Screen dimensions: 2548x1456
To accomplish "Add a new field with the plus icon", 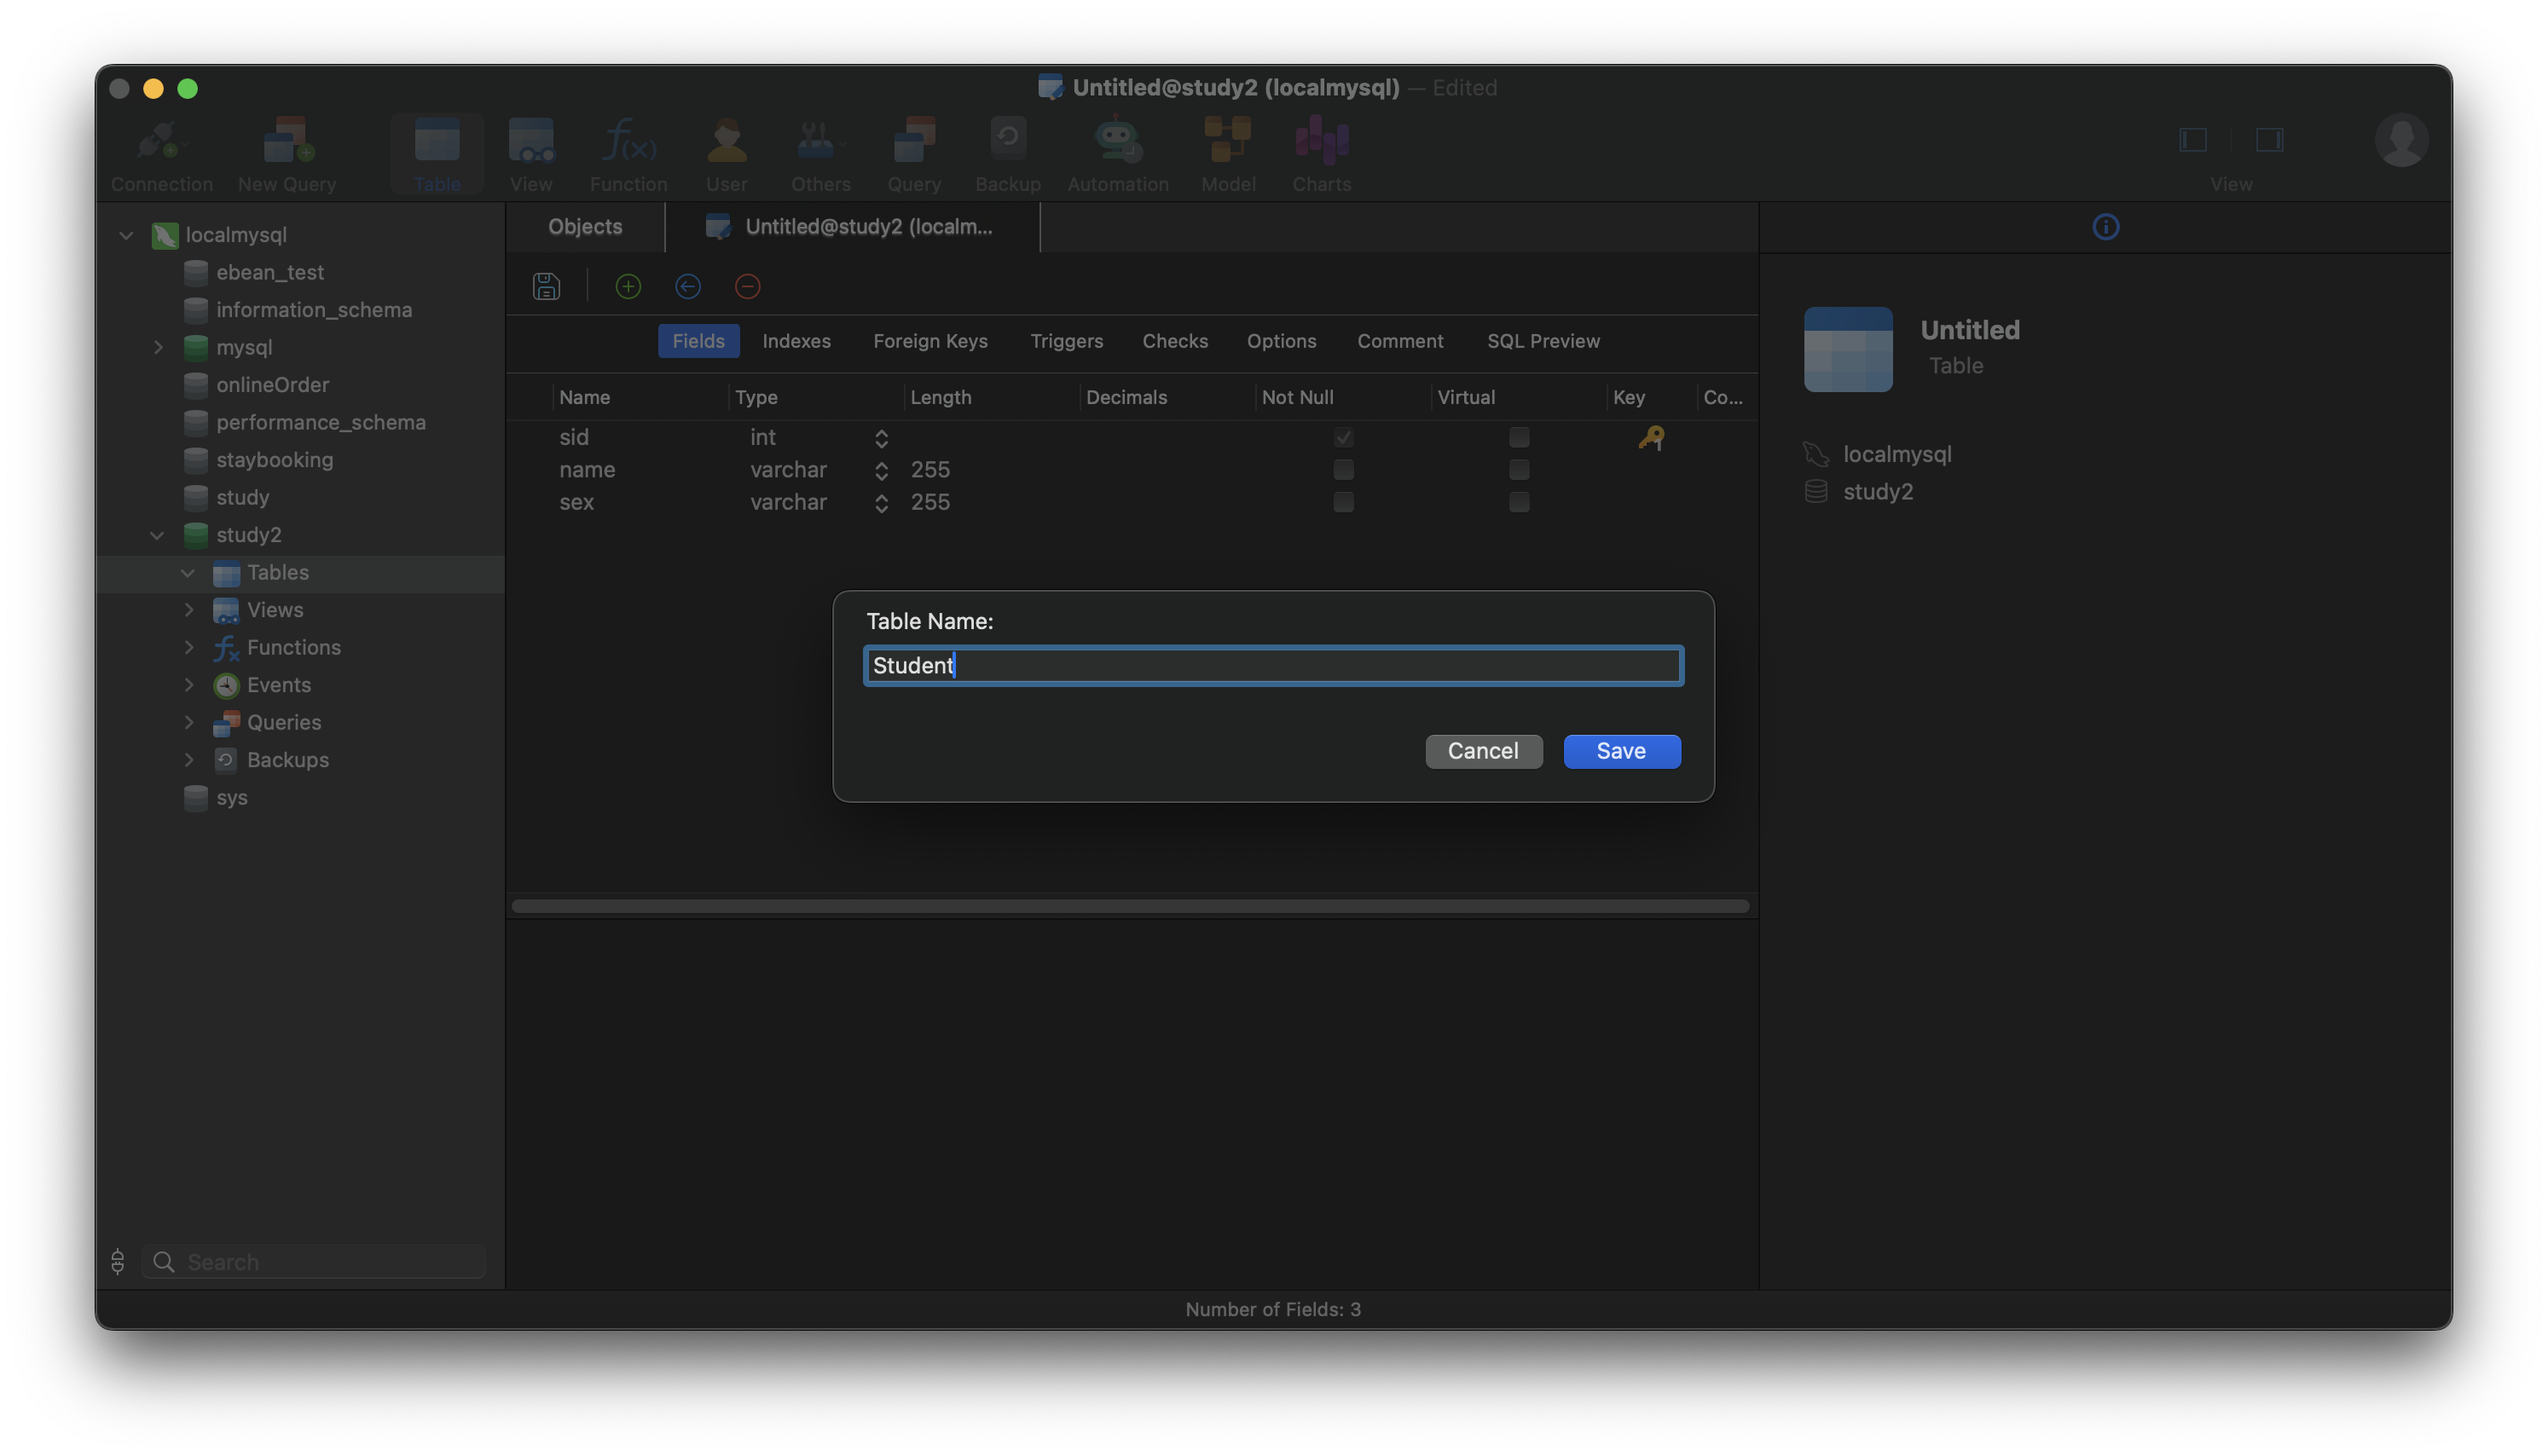I will [628, 286].
